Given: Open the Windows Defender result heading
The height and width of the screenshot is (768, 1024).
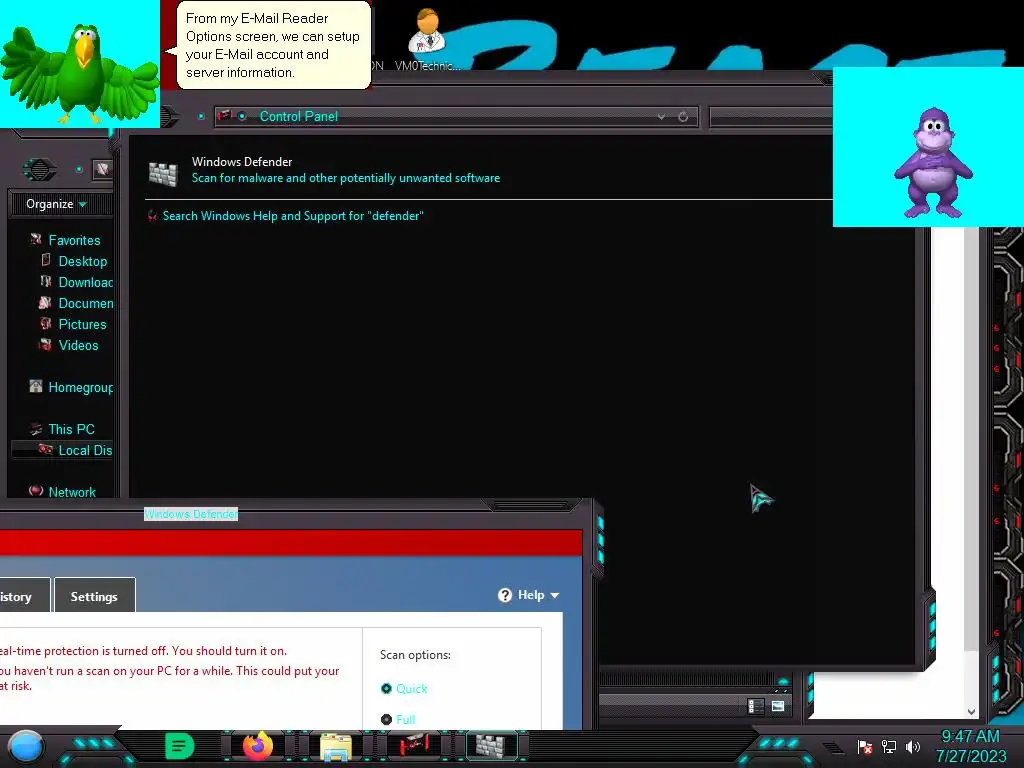Looking at the screenshot, I should point(242,161).
